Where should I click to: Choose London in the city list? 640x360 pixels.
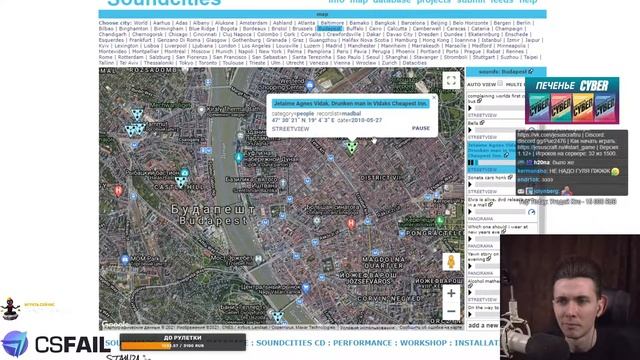point(227,46)
